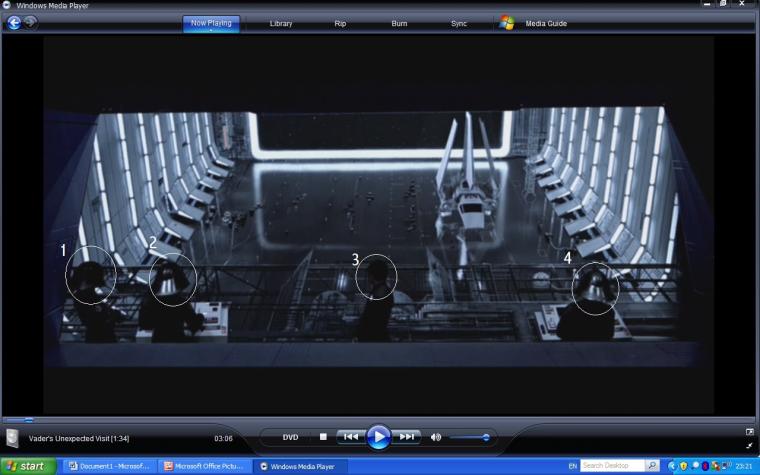The width and height of the screenshot is (760, 475).
Task: Click the Star Wars video frame
Action: point(379,225)
